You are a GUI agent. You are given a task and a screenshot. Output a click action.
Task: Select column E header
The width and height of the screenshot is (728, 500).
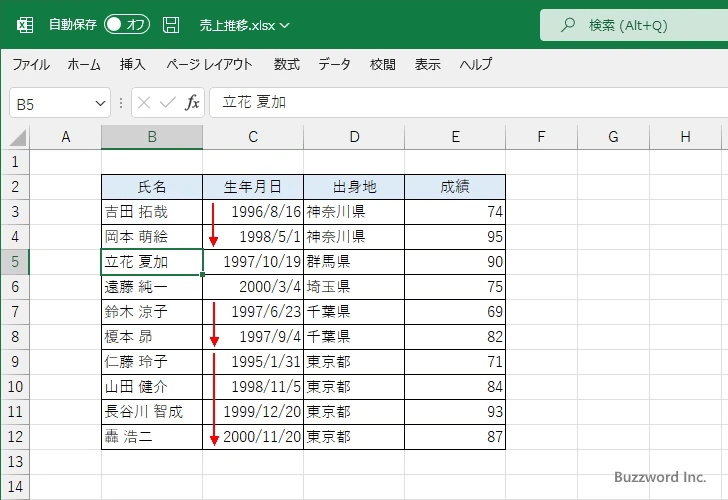point(455,137)
